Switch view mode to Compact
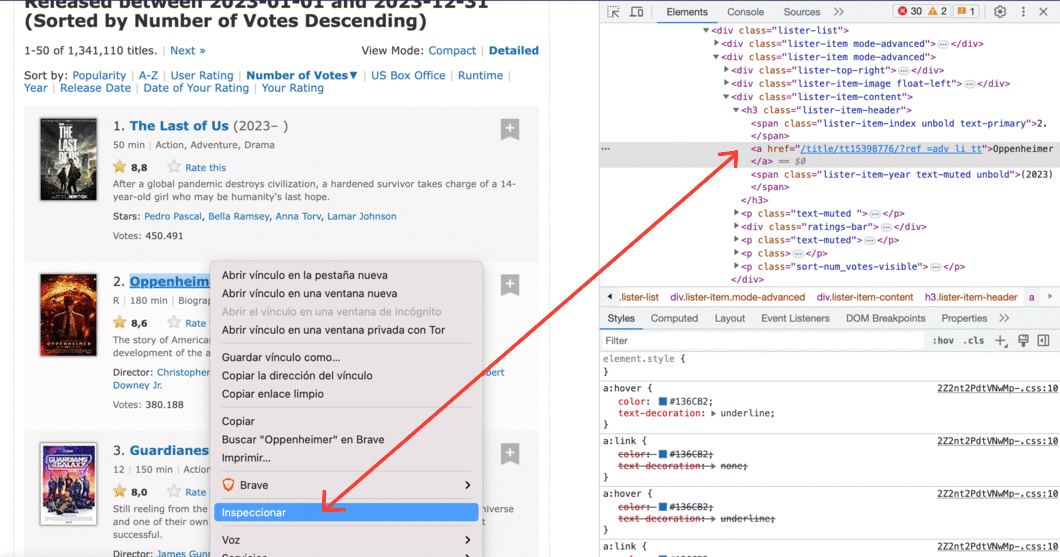The height and width of the screenshot is (557, 1060). click(452, 51)
